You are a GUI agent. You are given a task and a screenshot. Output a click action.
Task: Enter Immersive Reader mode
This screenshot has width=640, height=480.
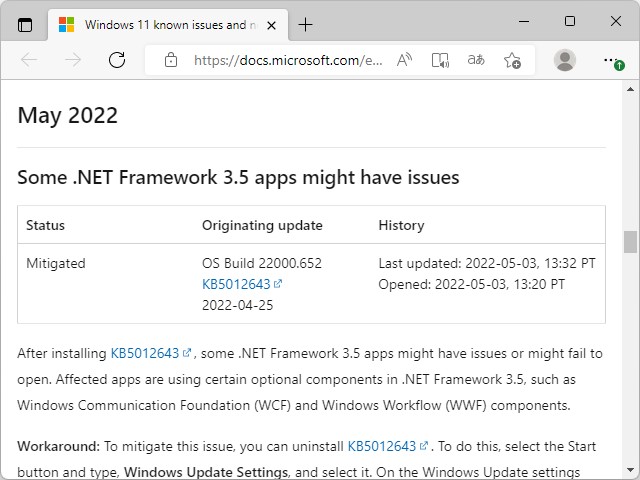(440, 60)
